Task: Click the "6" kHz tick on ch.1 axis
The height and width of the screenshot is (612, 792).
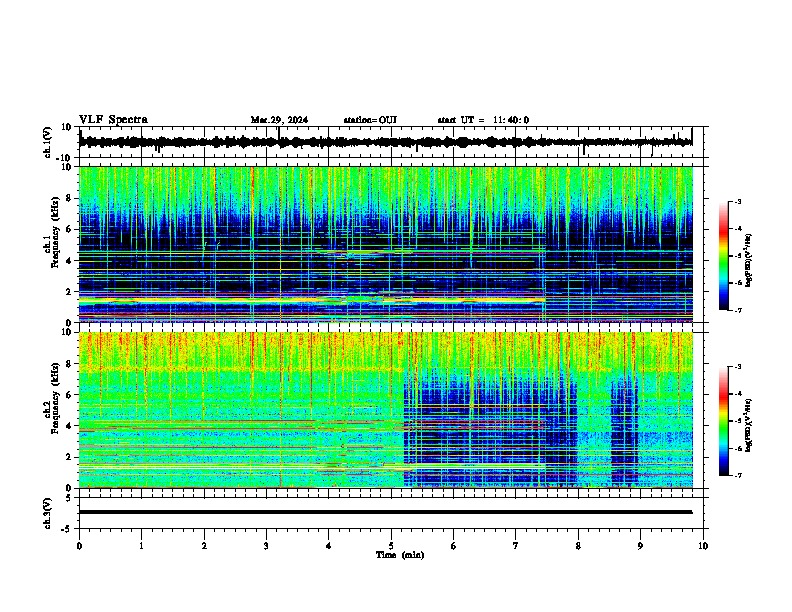Action: pos(69,229)
